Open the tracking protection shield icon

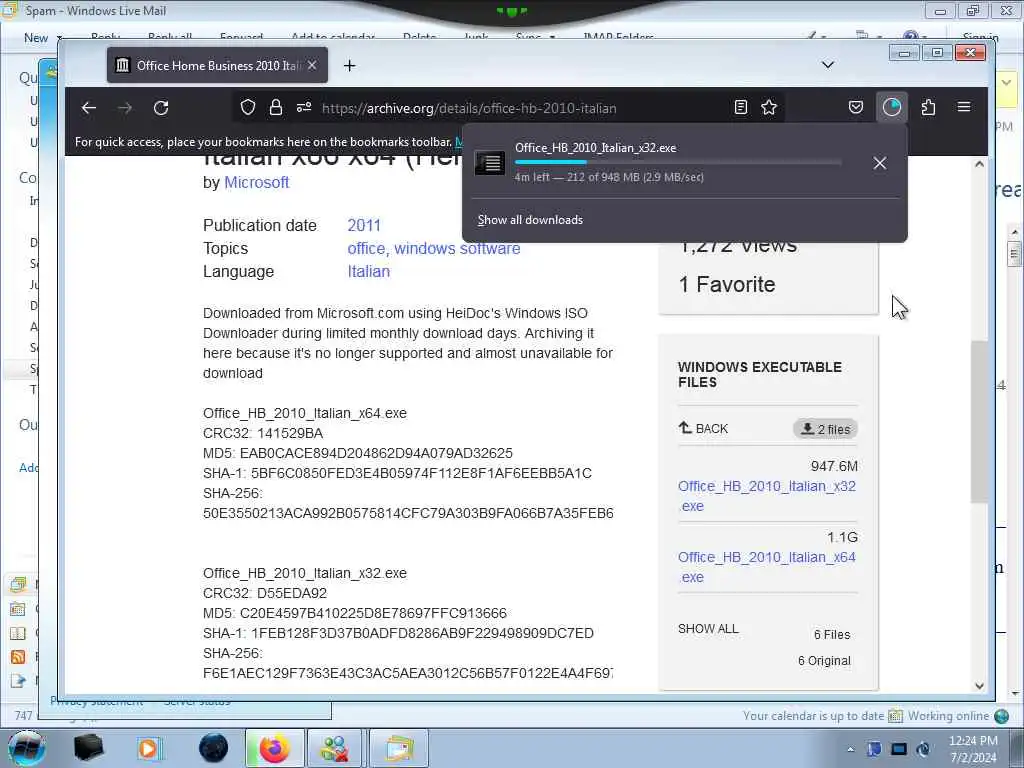tap(248, 107)
